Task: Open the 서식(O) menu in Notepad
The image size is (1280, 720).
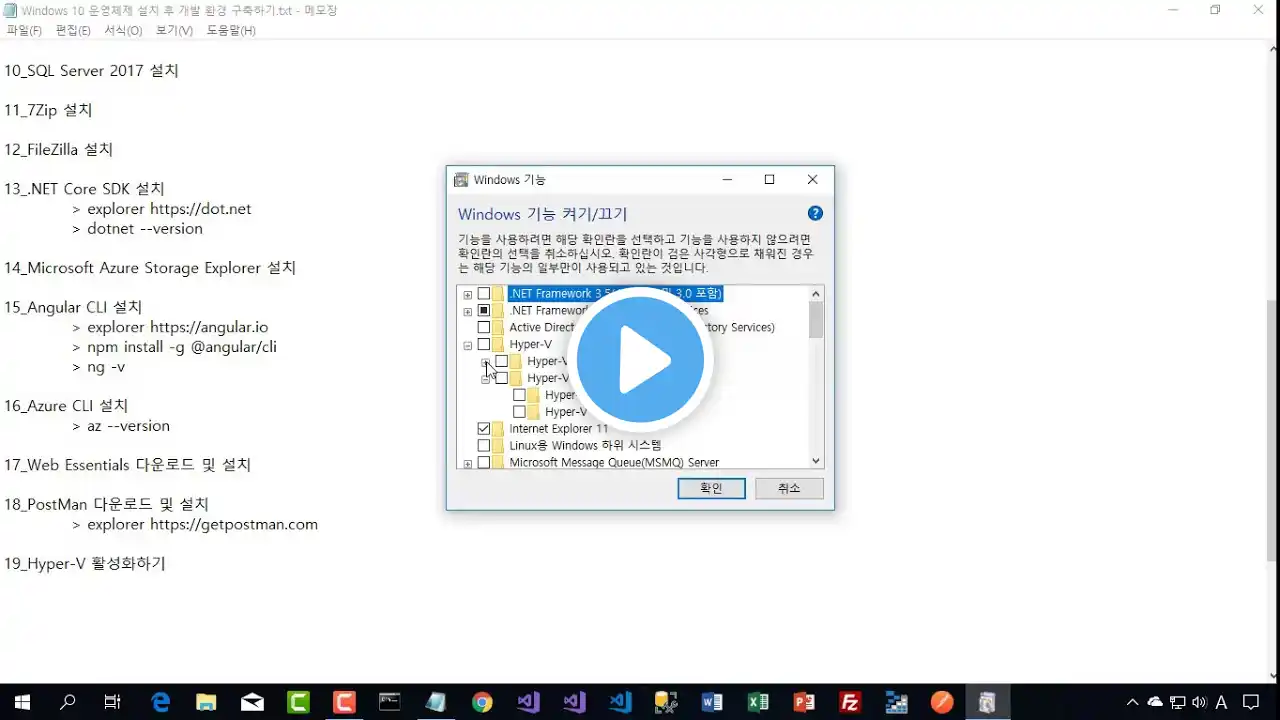Action: [x=123, y=31]
